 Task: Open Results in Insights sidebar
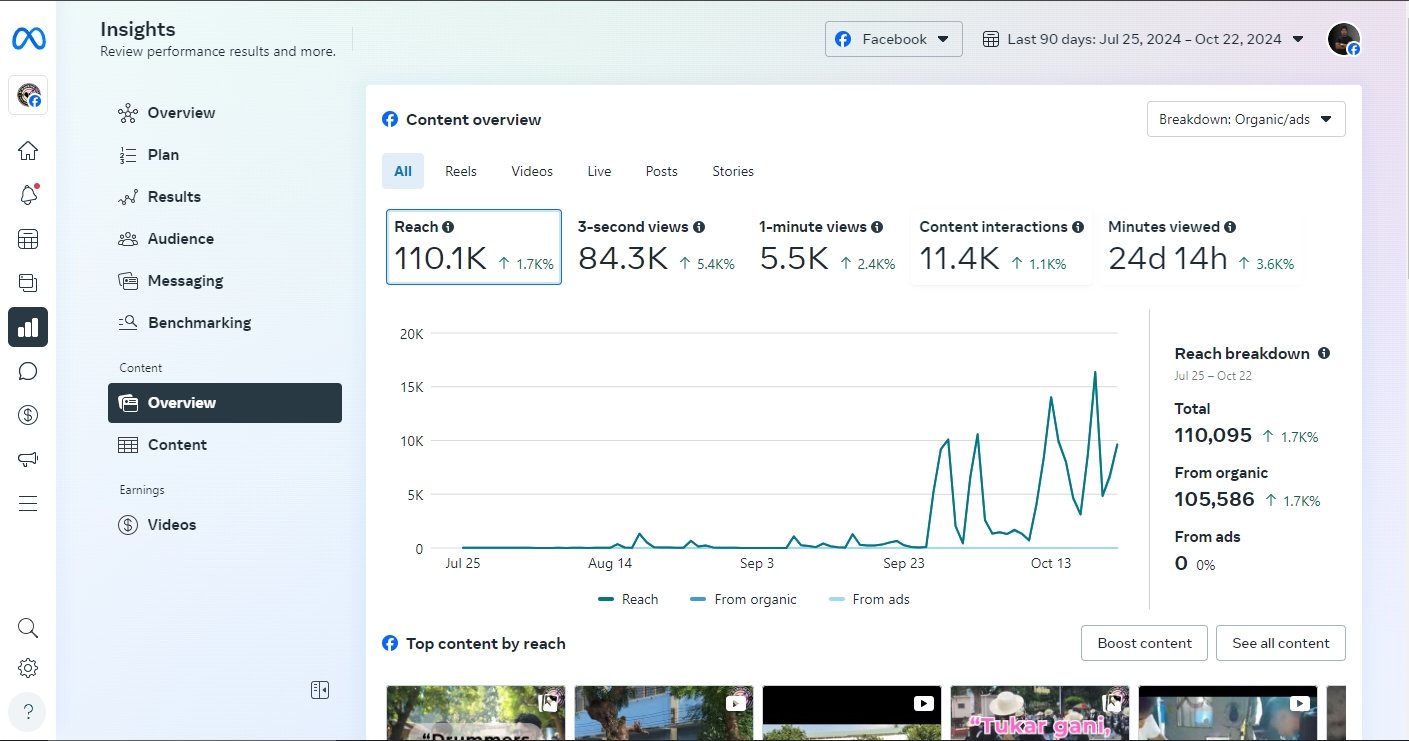225,197
